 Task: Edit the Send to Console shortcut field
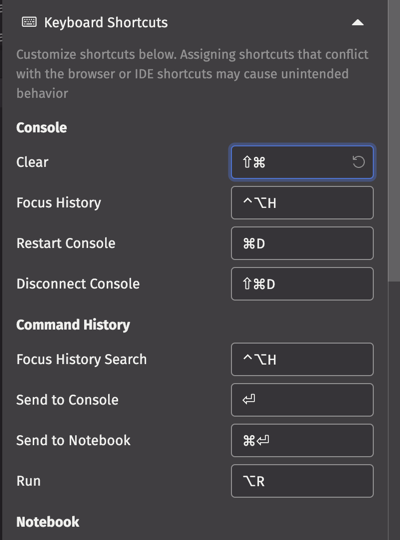click(302, 400)
